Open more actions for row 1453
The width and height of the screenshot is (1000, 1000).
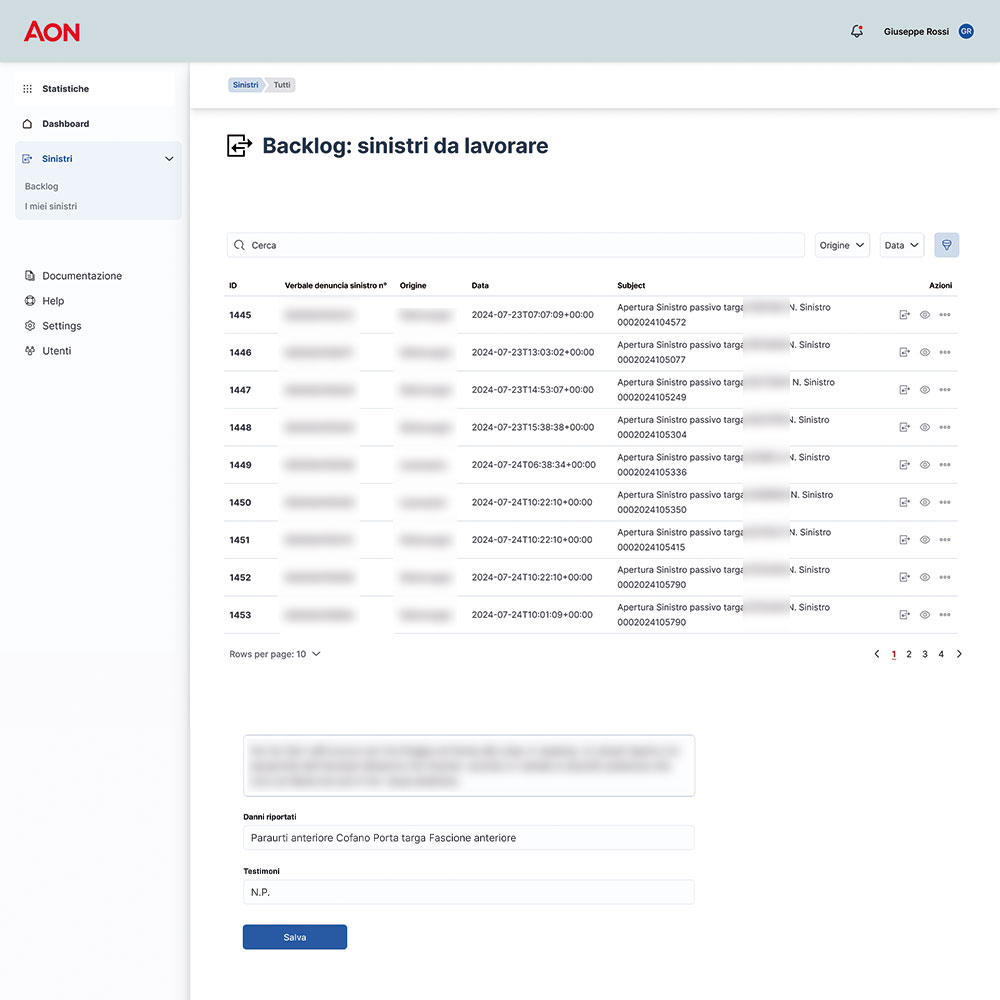945,615
